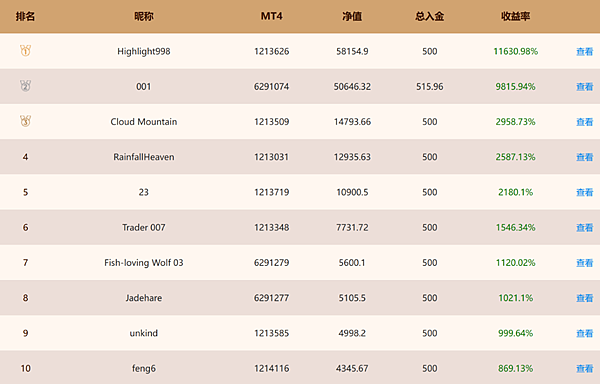The height and width of the screenshot is (384, 600).
Task: Click the bronze third-place medal icon
Action: (25, 121)
